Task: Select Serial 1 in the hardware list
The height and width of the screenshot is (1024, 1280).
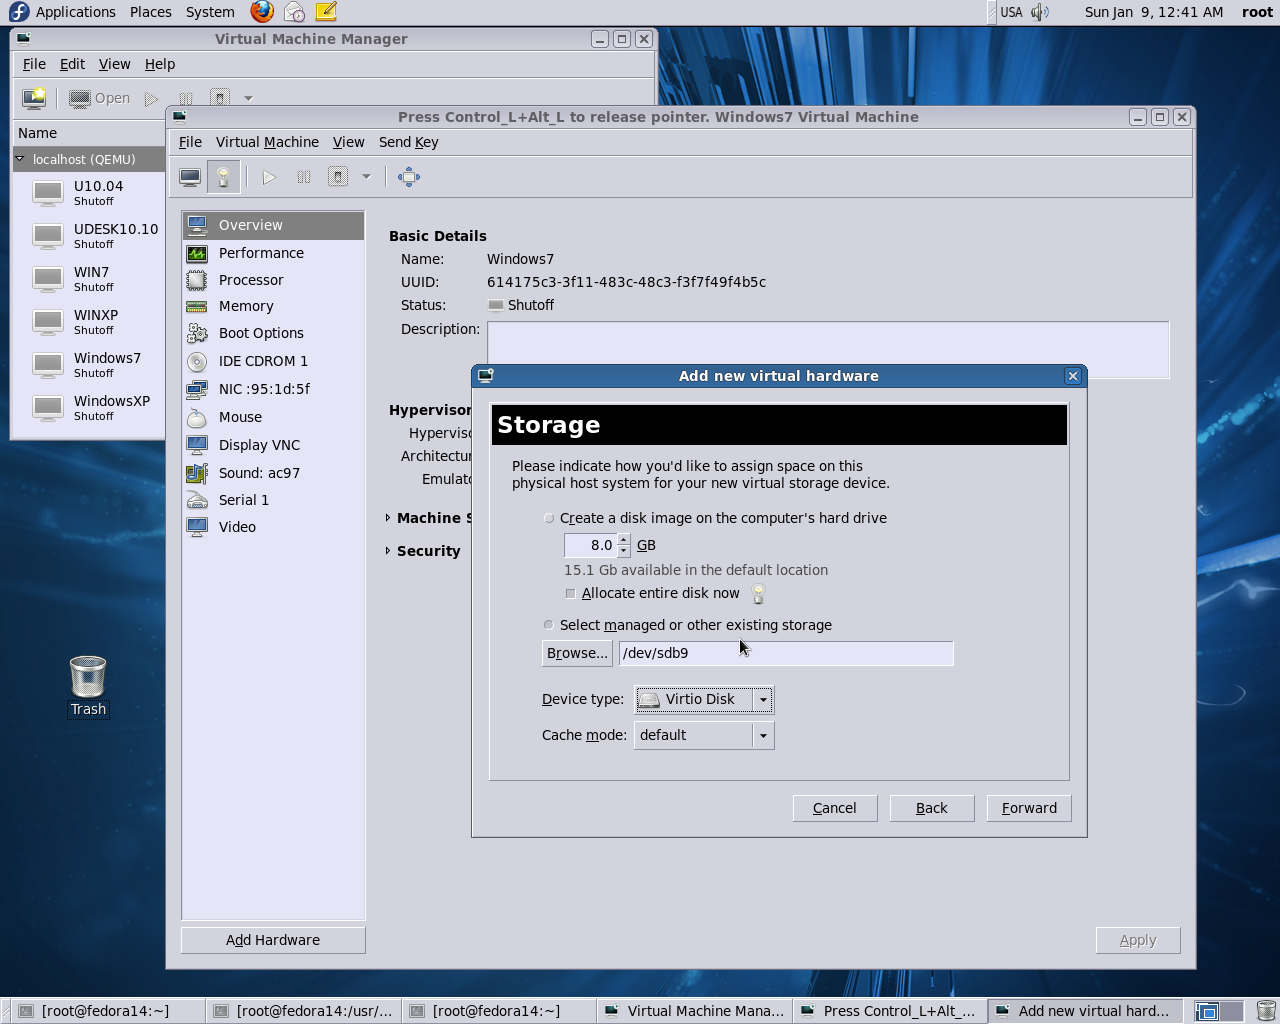Action: [273, 500]
